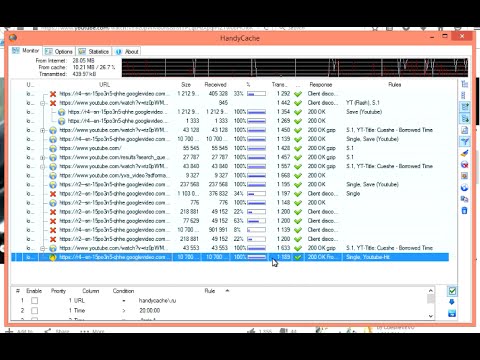Sort monitor list by Response column
The width and height of the screenshot is (480, 360).
click(321, 85)
